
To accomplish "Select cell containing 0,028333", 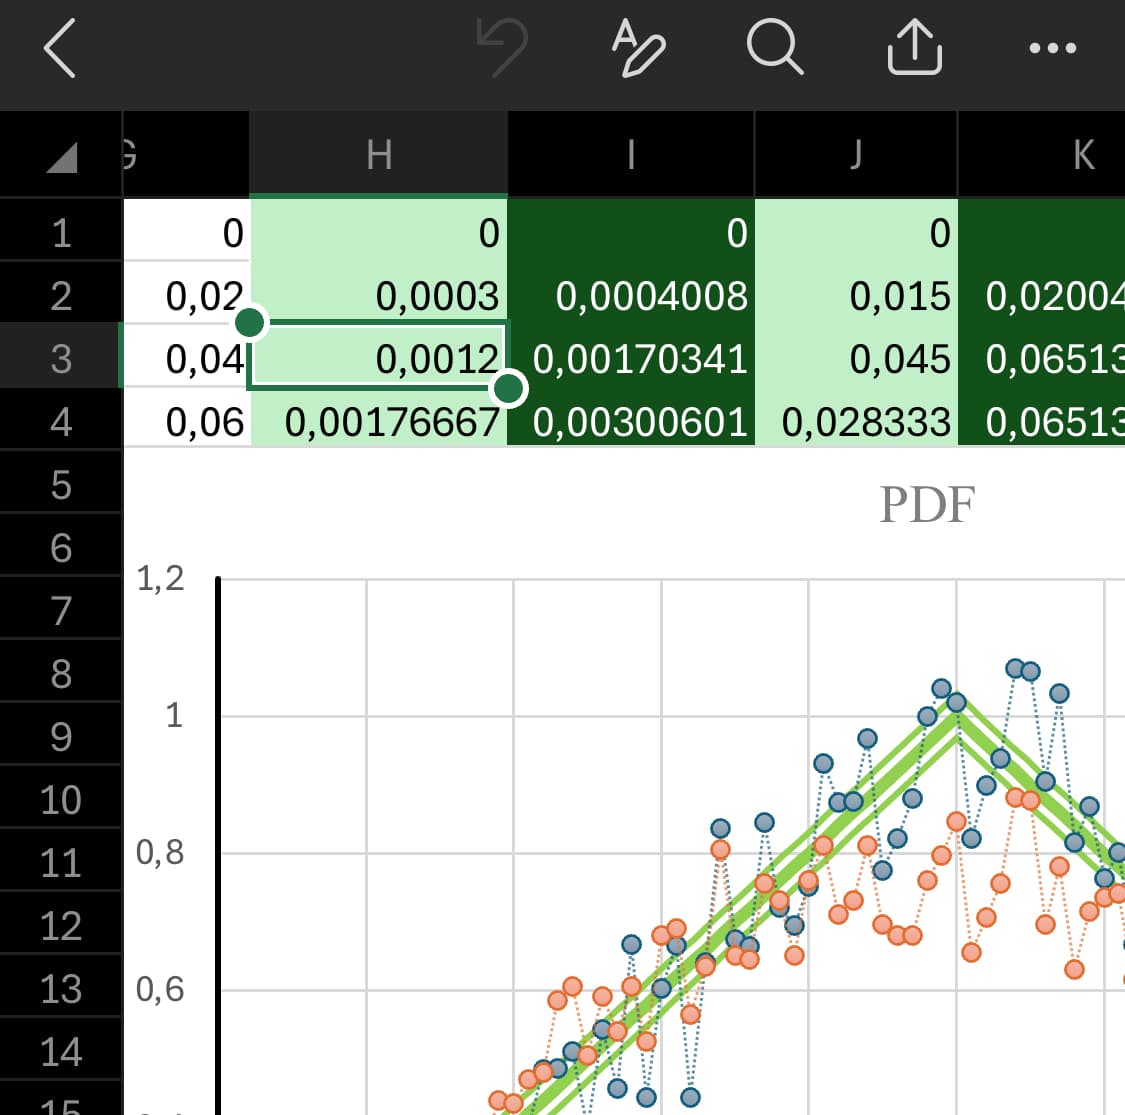I will [857, 422].
